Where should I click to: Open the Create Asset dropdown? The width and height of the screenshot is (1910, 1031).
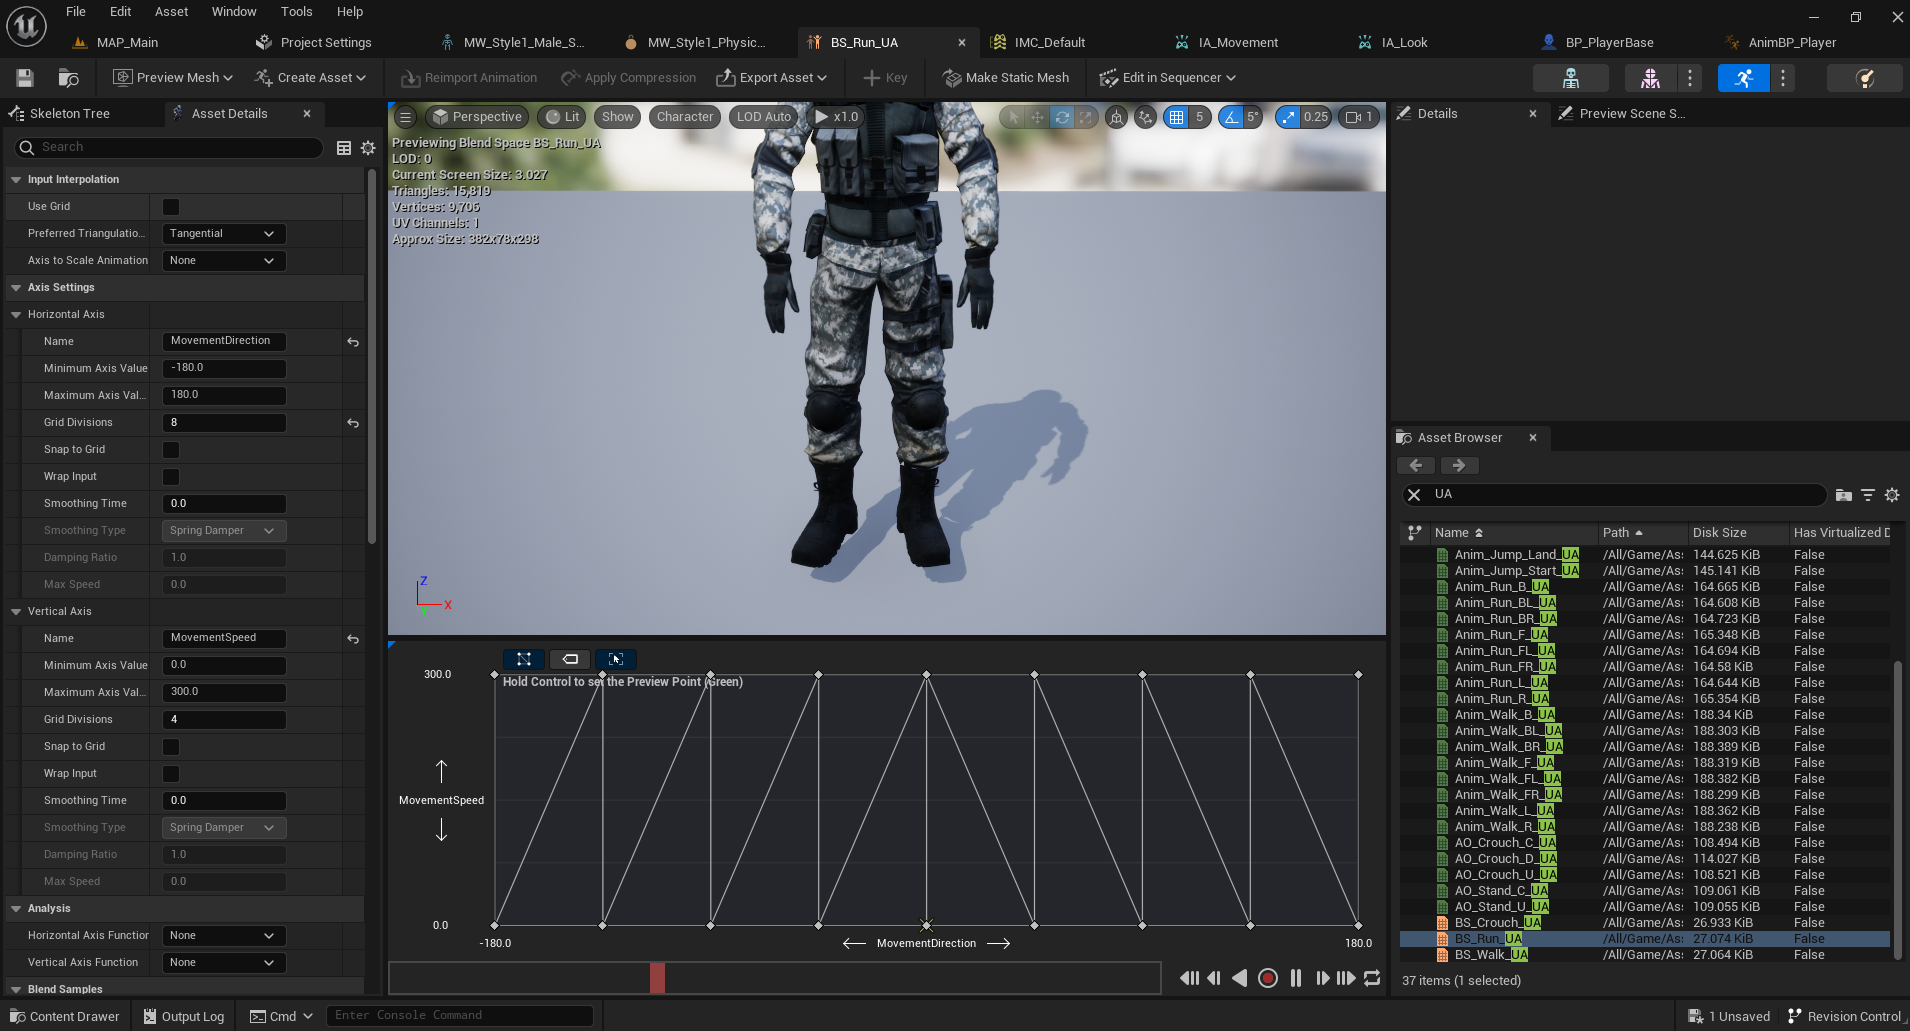(x=310, y=78)
